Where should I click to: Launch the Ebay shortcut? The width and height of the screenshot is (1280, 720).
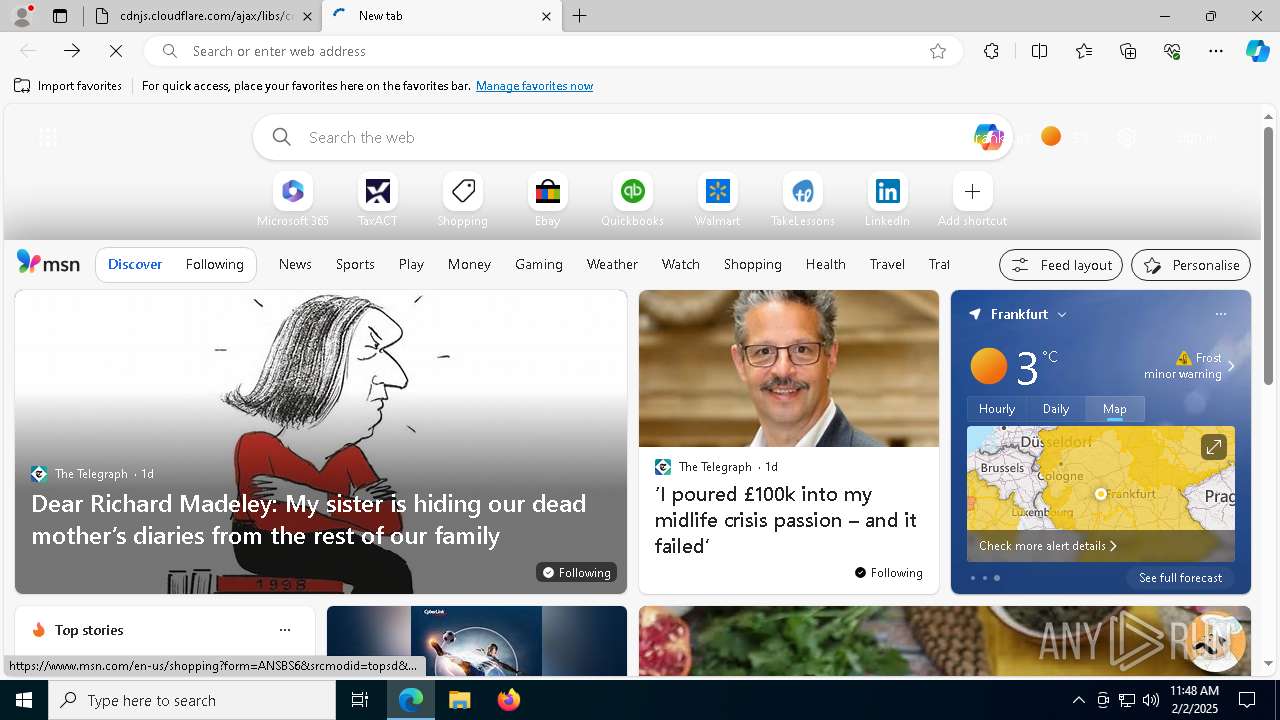(x=548, y=200)
